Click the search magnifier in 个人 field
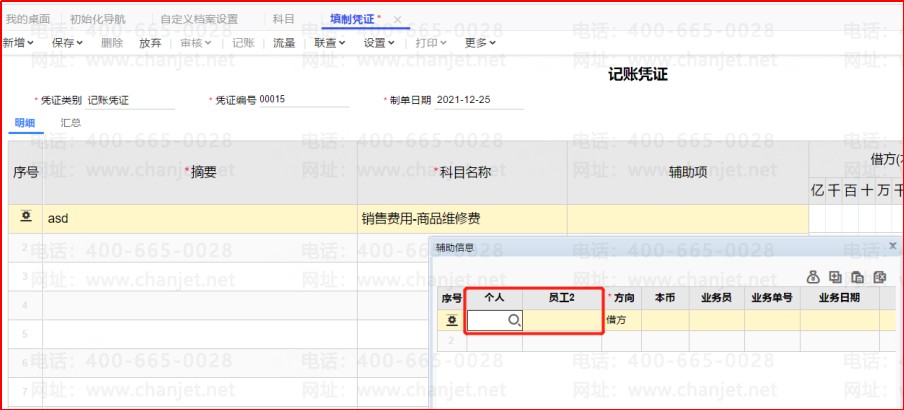 click(513, 321)
